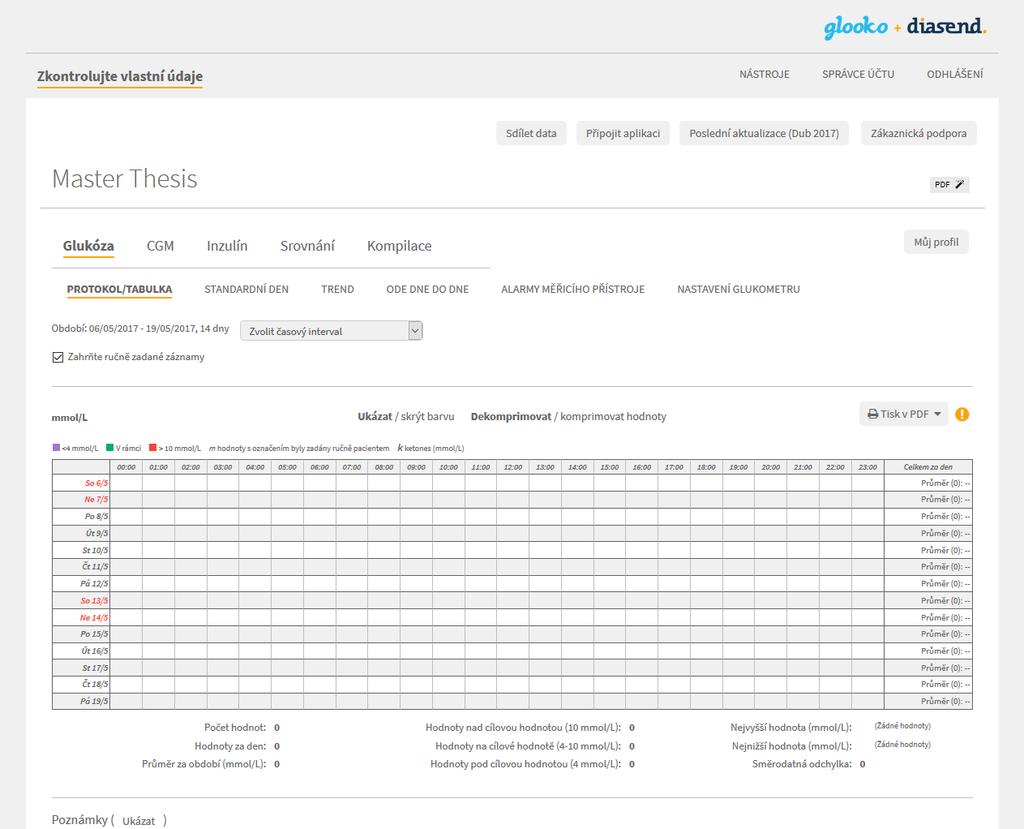The width and height of the screenshot is (1024, 829).
Task: Click the Ne 14/5 row label
Action: click(x=94, y=617)
